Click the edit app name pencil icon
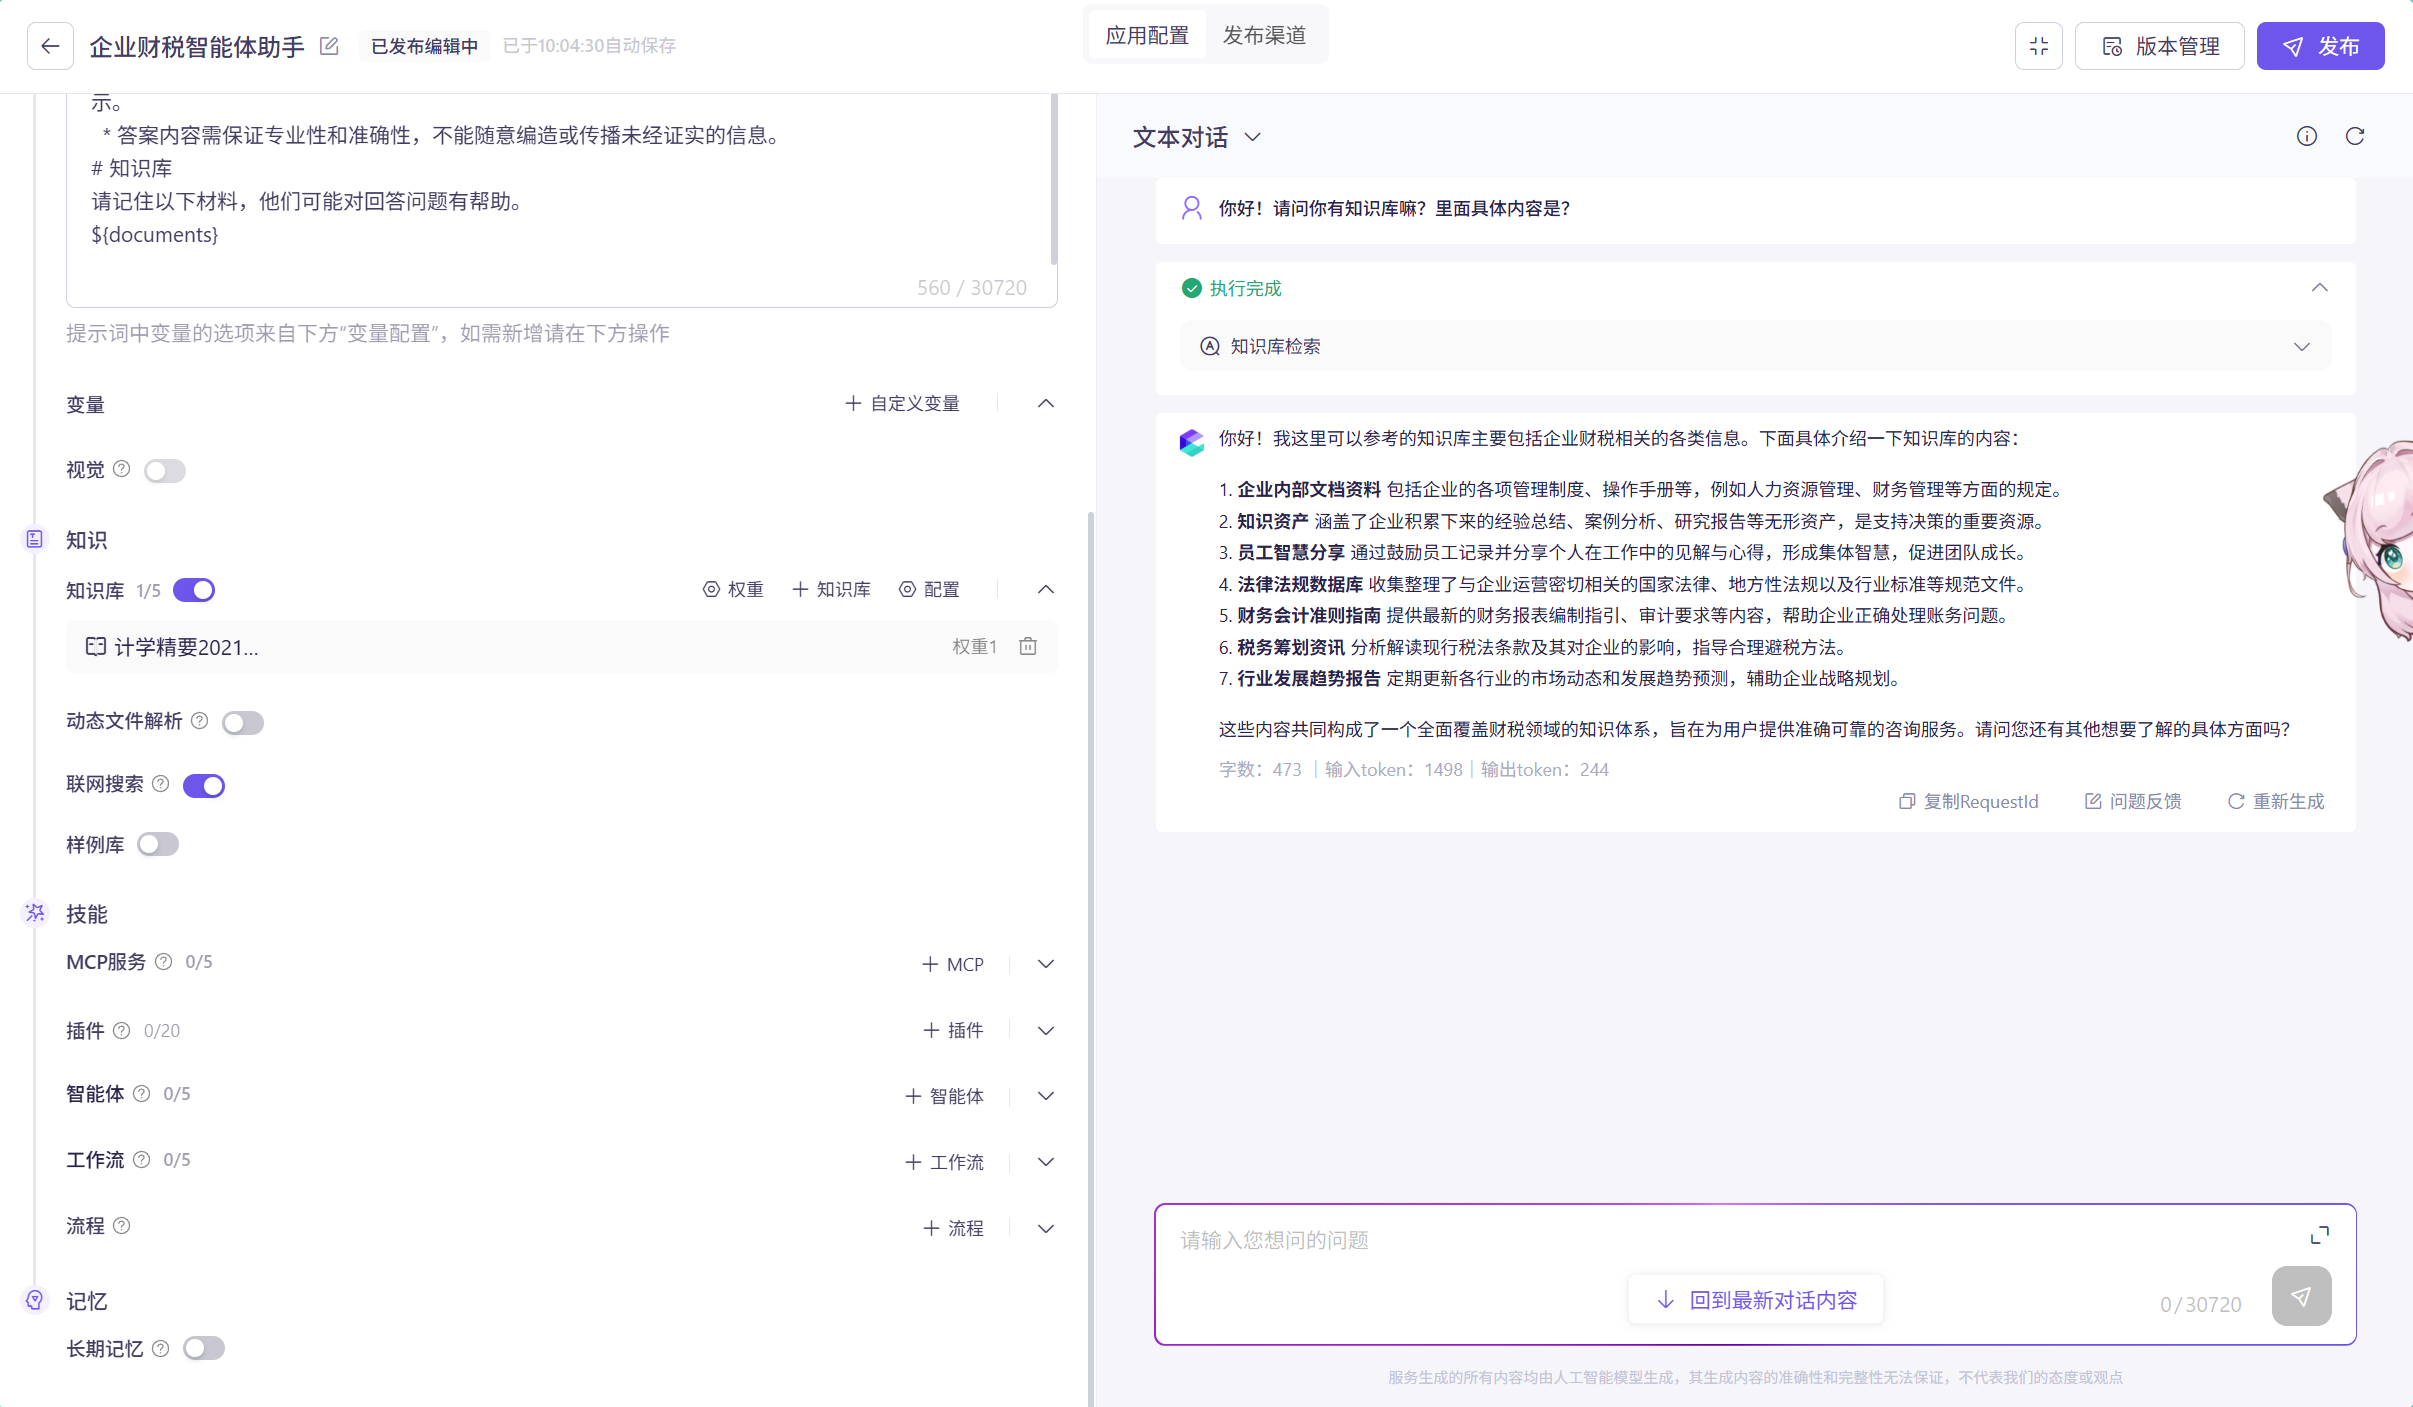2413x1407 pixels. pos(329,46)
